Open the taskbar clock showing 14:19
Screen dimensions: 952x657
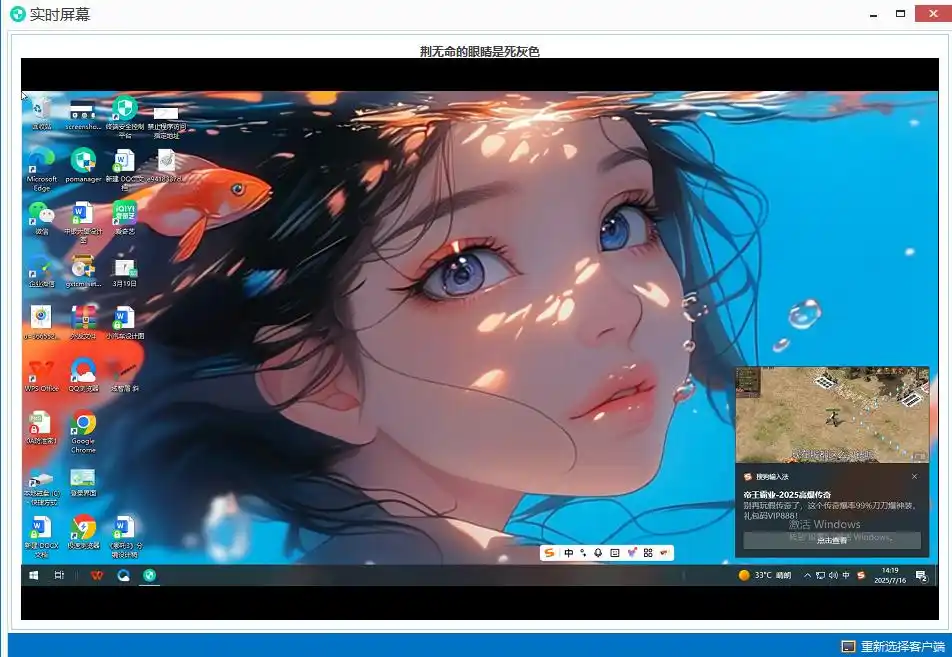pyautogui.click(x=890, y=575)
